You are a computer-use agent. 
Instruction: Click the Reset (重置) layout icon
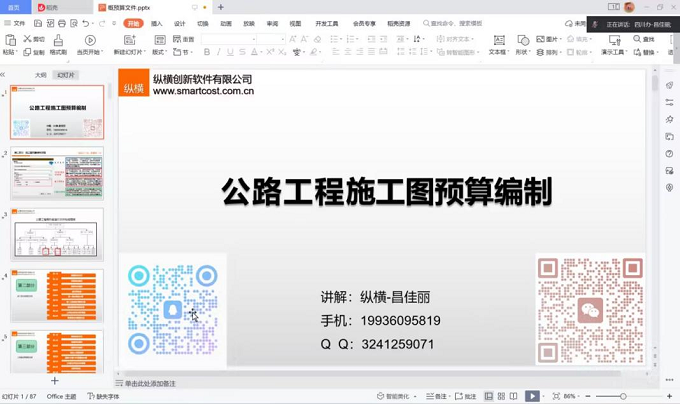click(177, 39)
